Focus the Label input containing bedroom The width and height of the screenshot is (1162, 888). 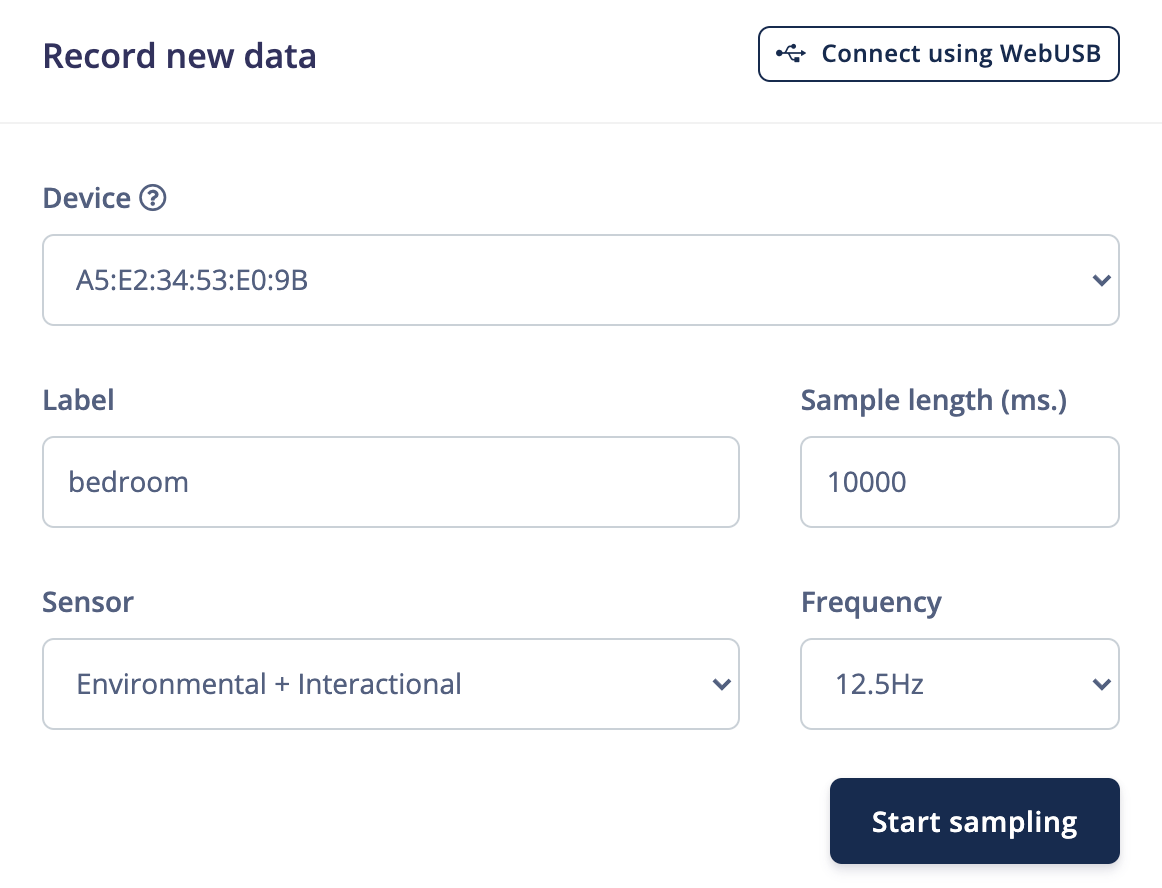tap(390, 482)
